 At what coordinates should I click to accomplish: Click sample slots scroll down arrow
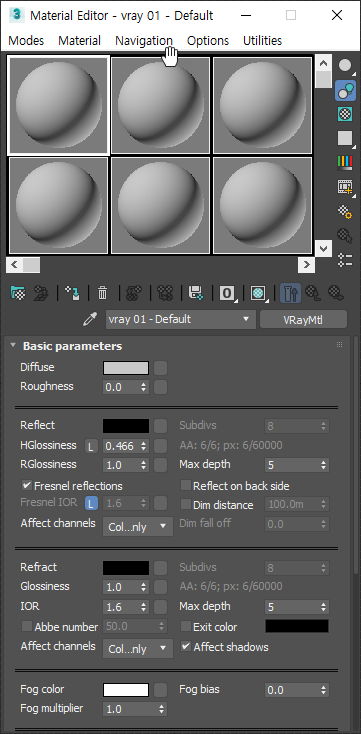click(323, 248)
